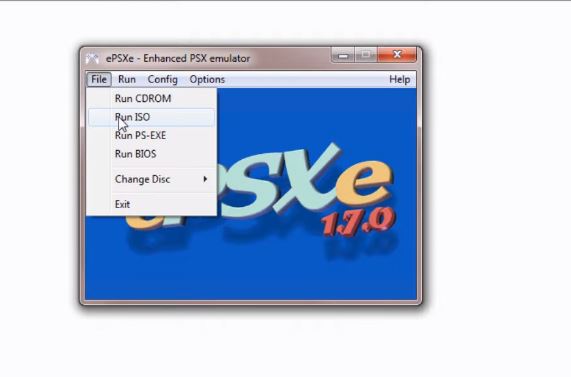Open the File menu
571x377 pixels.
99,79
